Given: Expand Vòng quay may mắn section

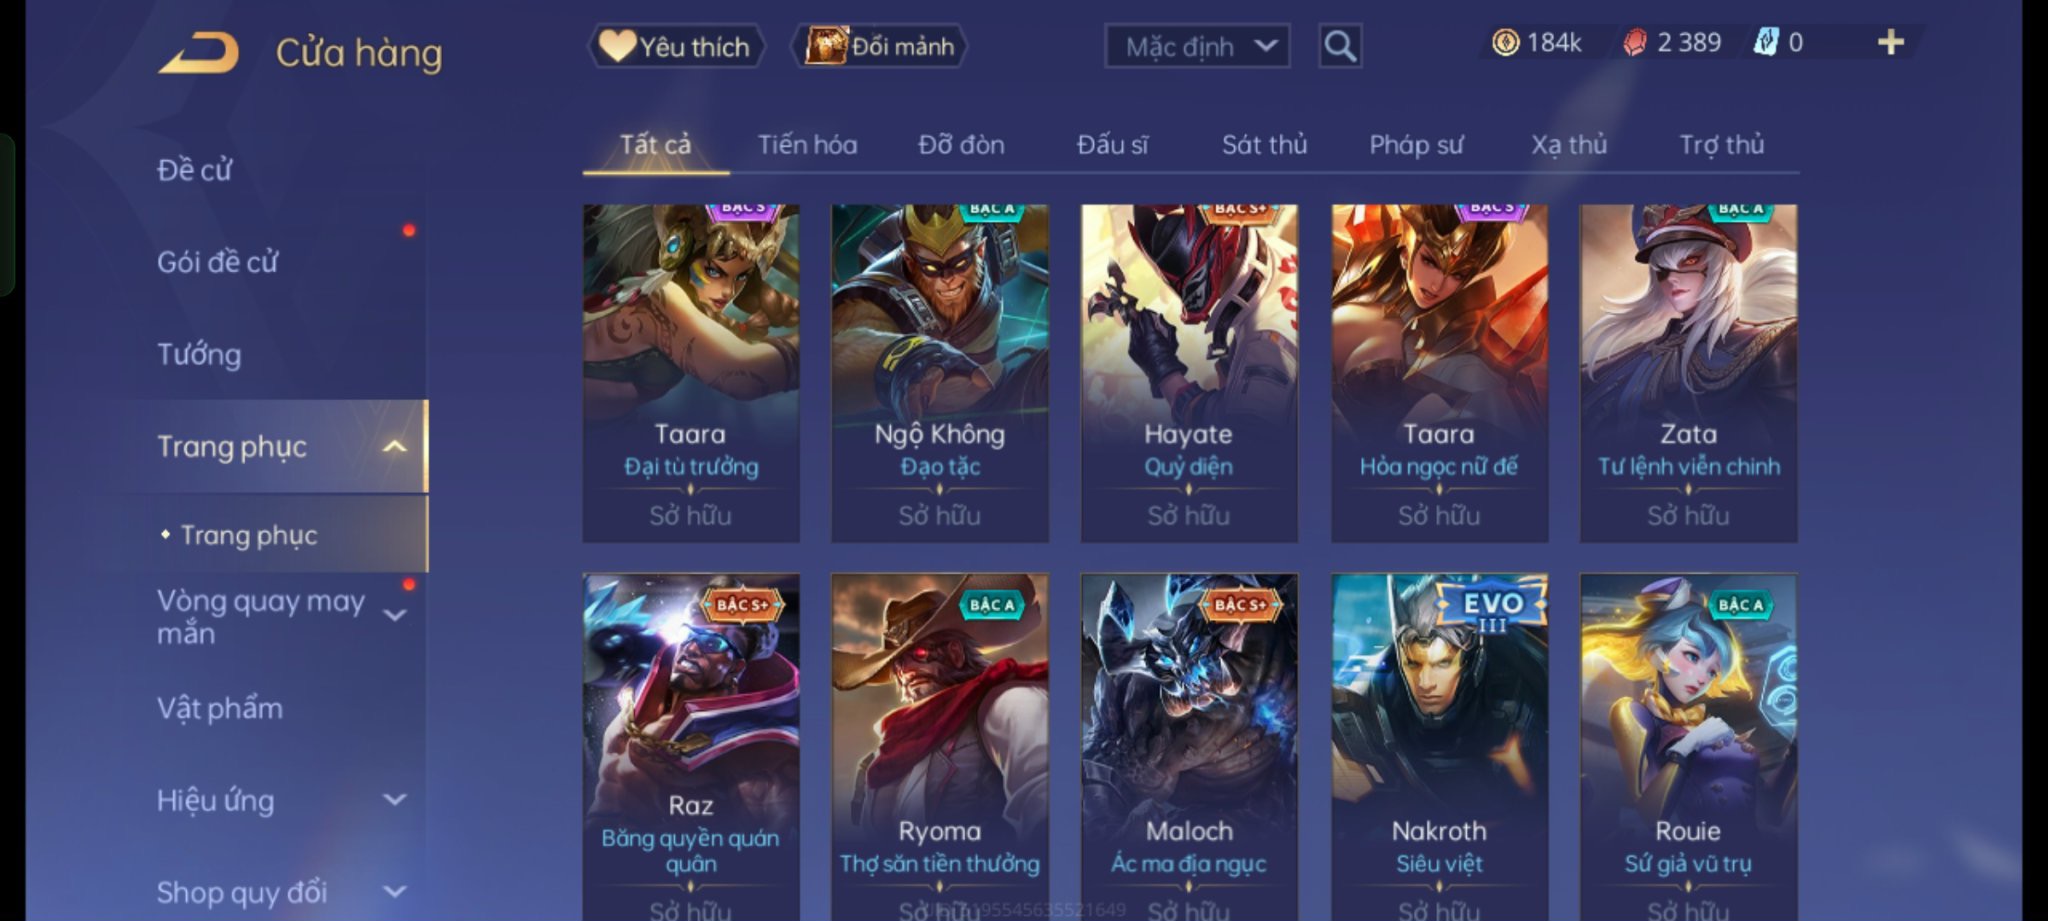Looking at the screenshot, I should coord(395,615).
